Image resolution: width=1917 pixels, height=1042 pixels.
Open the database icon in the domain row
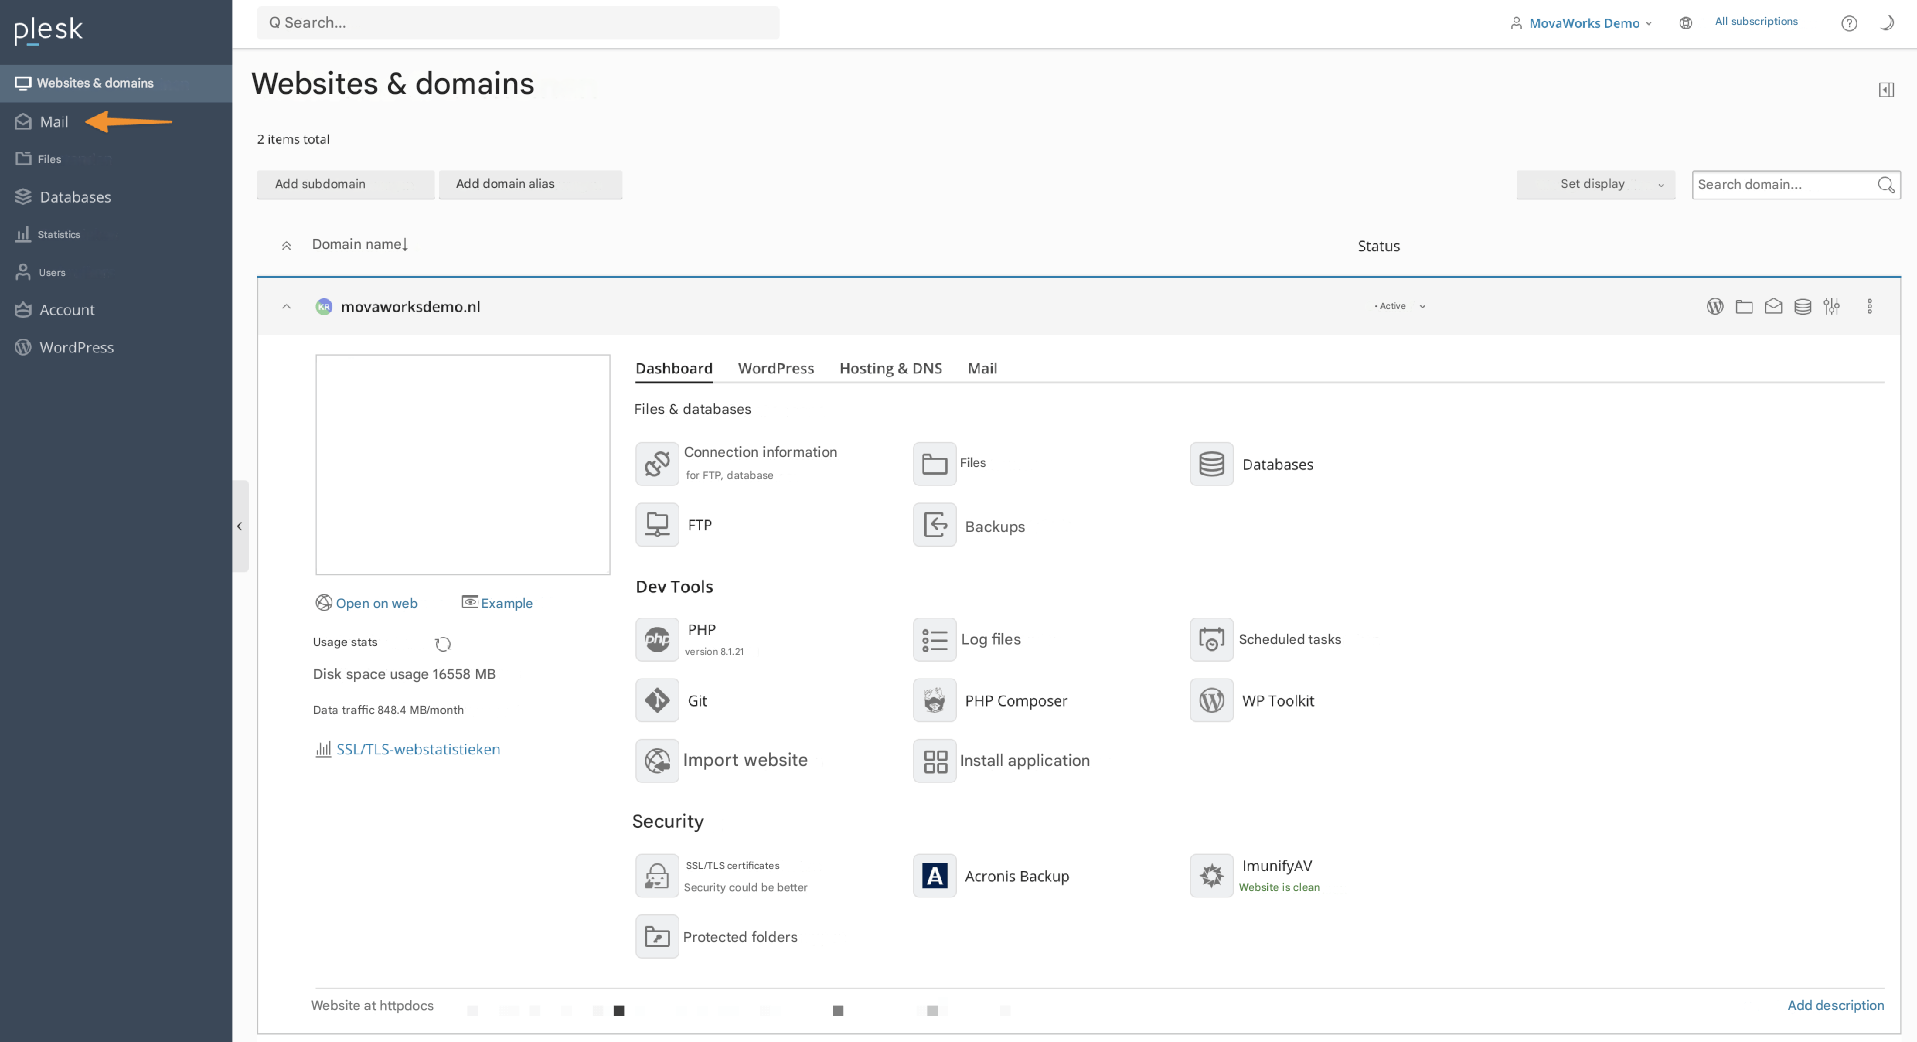tap(1802, 307)
